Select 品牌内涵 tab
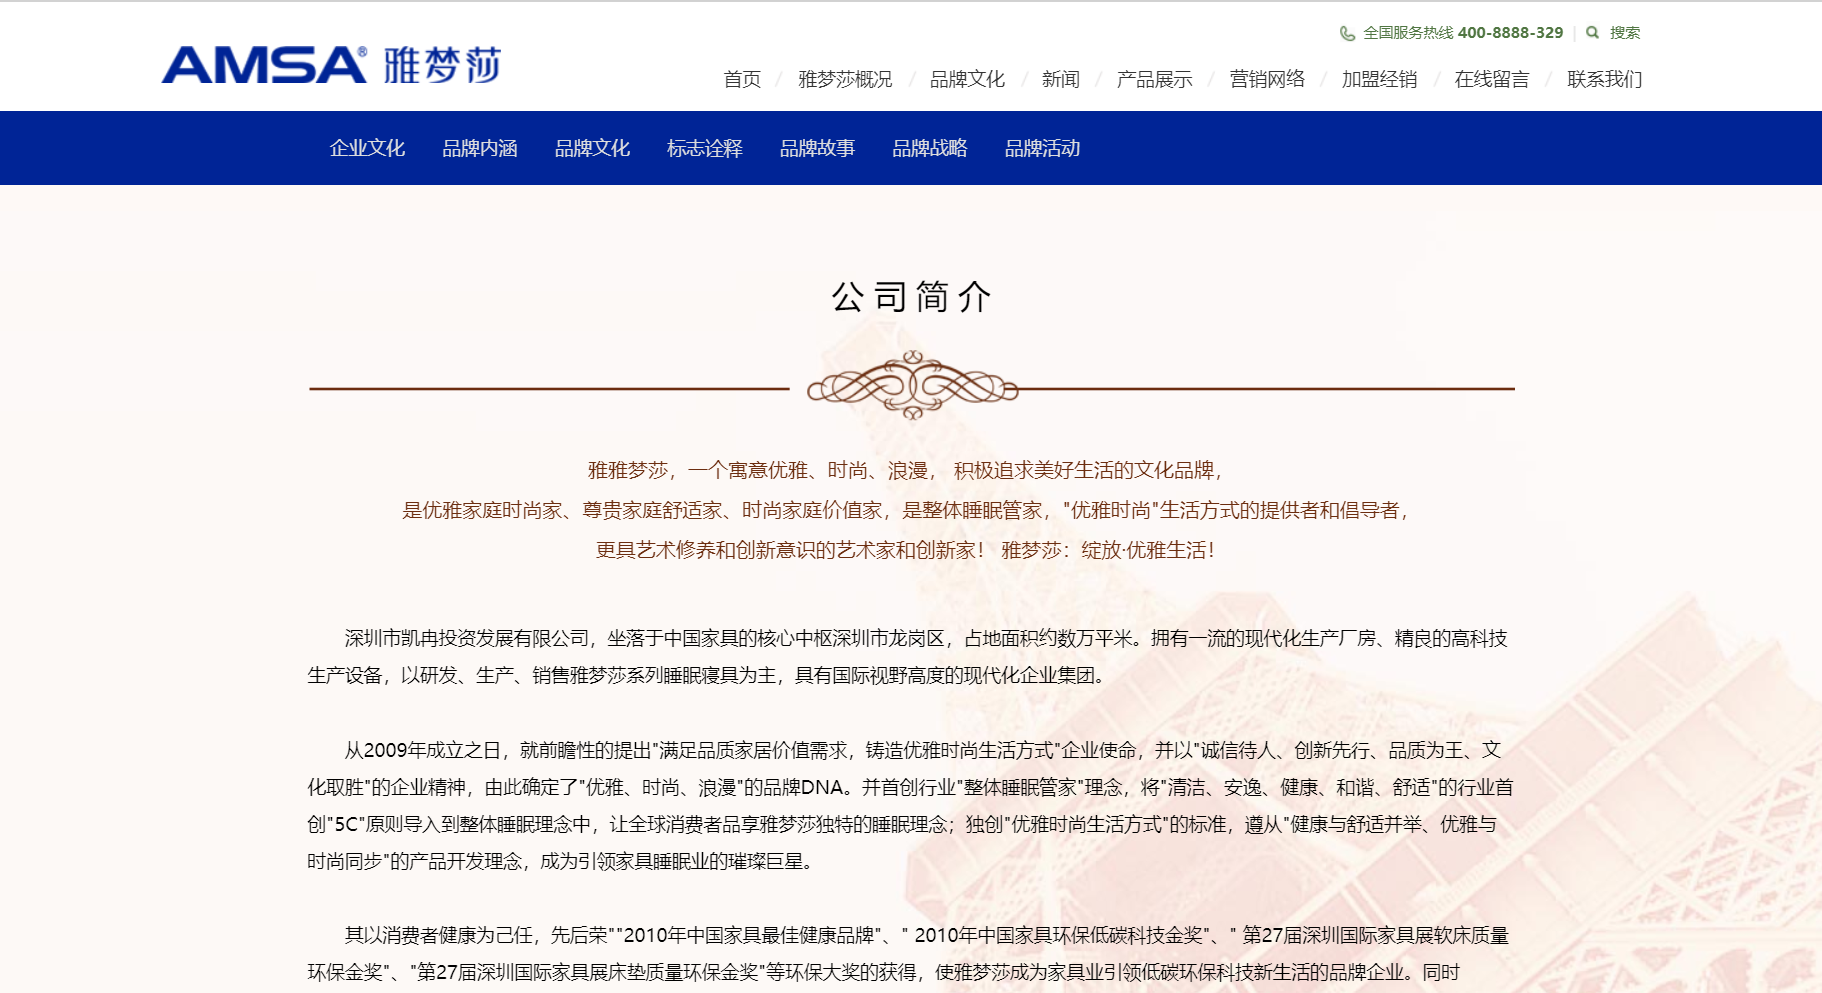1822x993 pixels. tap(480, 148)
